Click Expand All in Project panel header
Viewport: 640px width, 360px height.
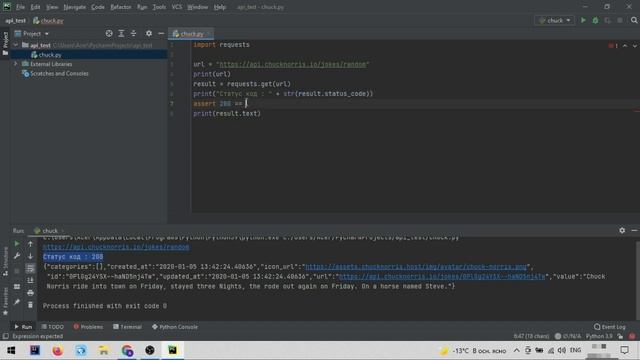[x=121, y=33]
